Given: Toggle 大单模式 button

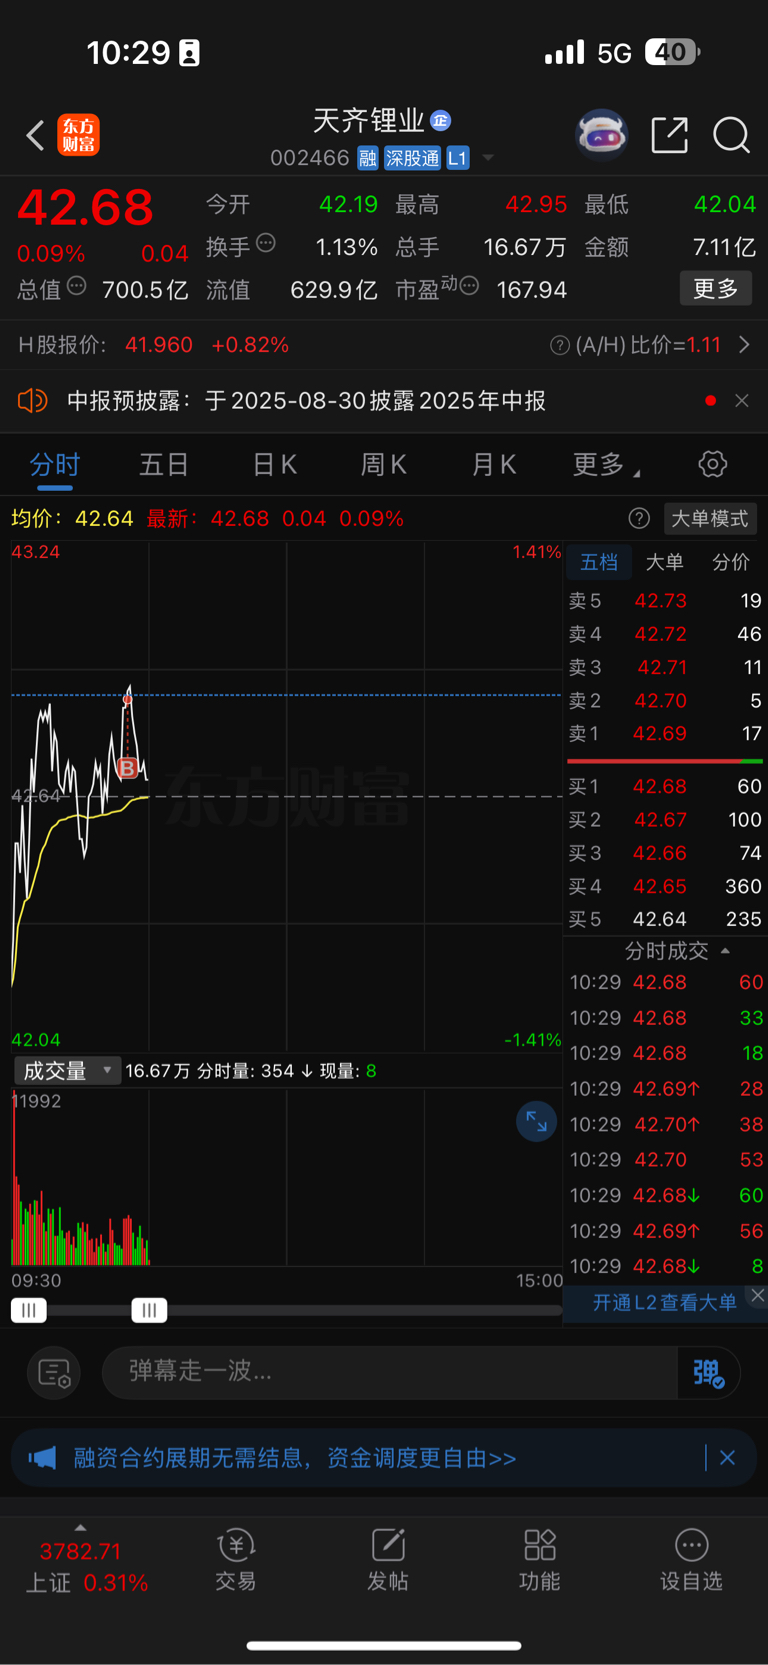Looking at the screenshot, I should [710, 518].
